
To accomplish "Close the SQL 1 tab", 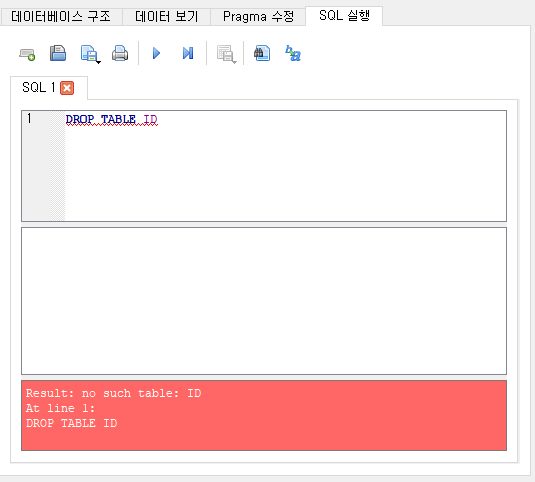I will point(67,88).
